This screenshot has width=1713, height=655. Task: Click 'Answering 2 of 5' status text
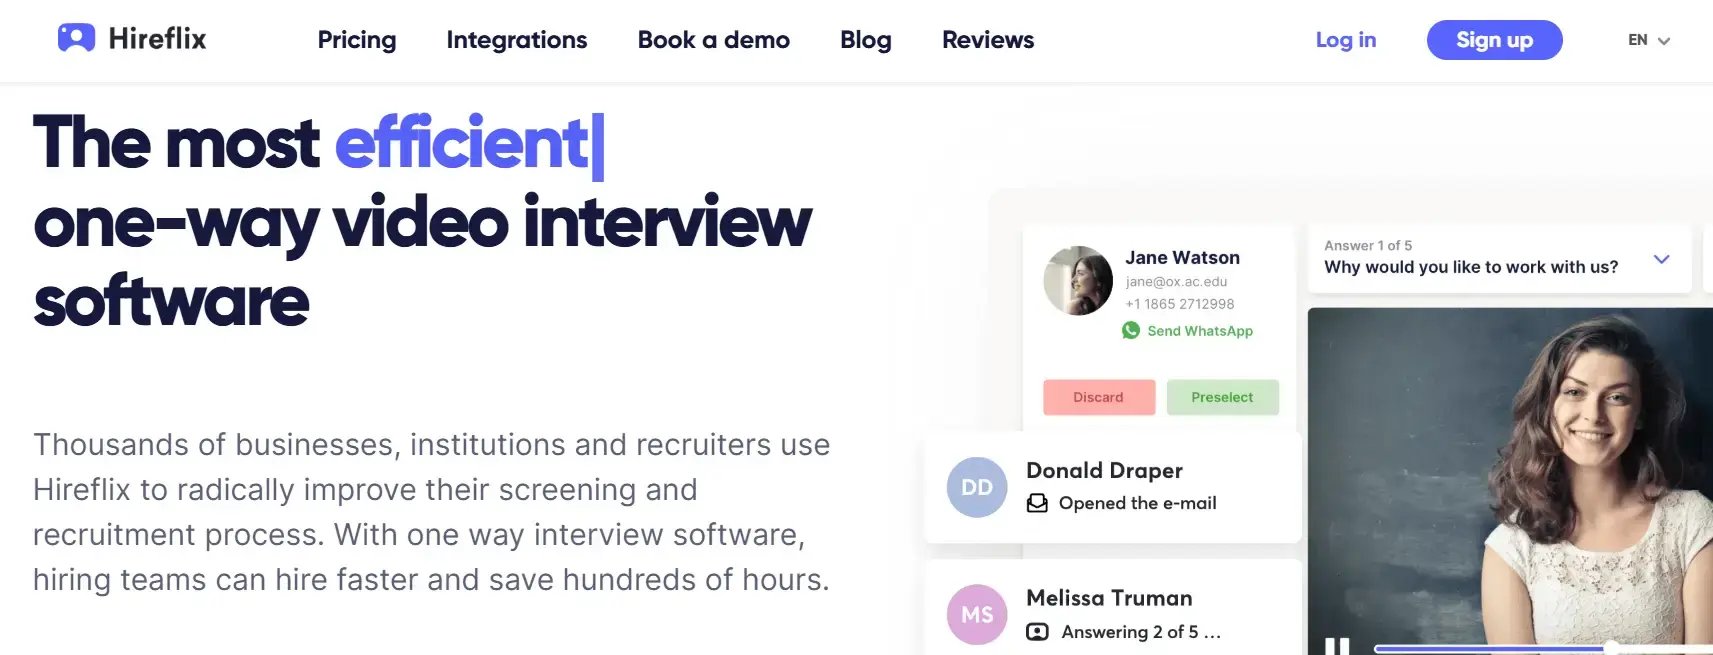coord(1141,632)
